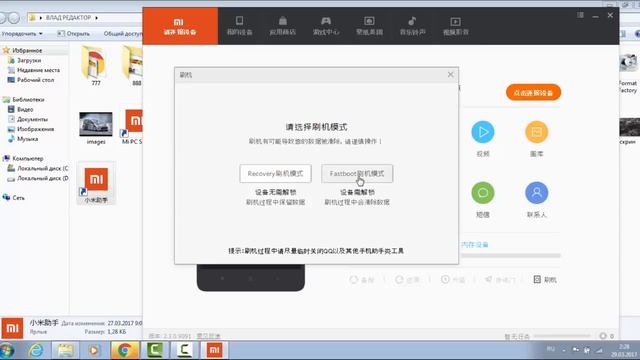Click Explorer back navigation button
This screenshot has width=640, height=360.
point(3,18)
